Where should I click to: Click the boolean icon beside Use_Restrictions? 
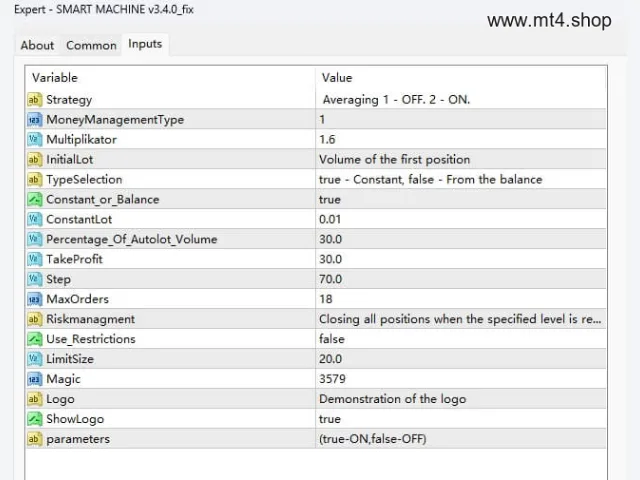35,339
